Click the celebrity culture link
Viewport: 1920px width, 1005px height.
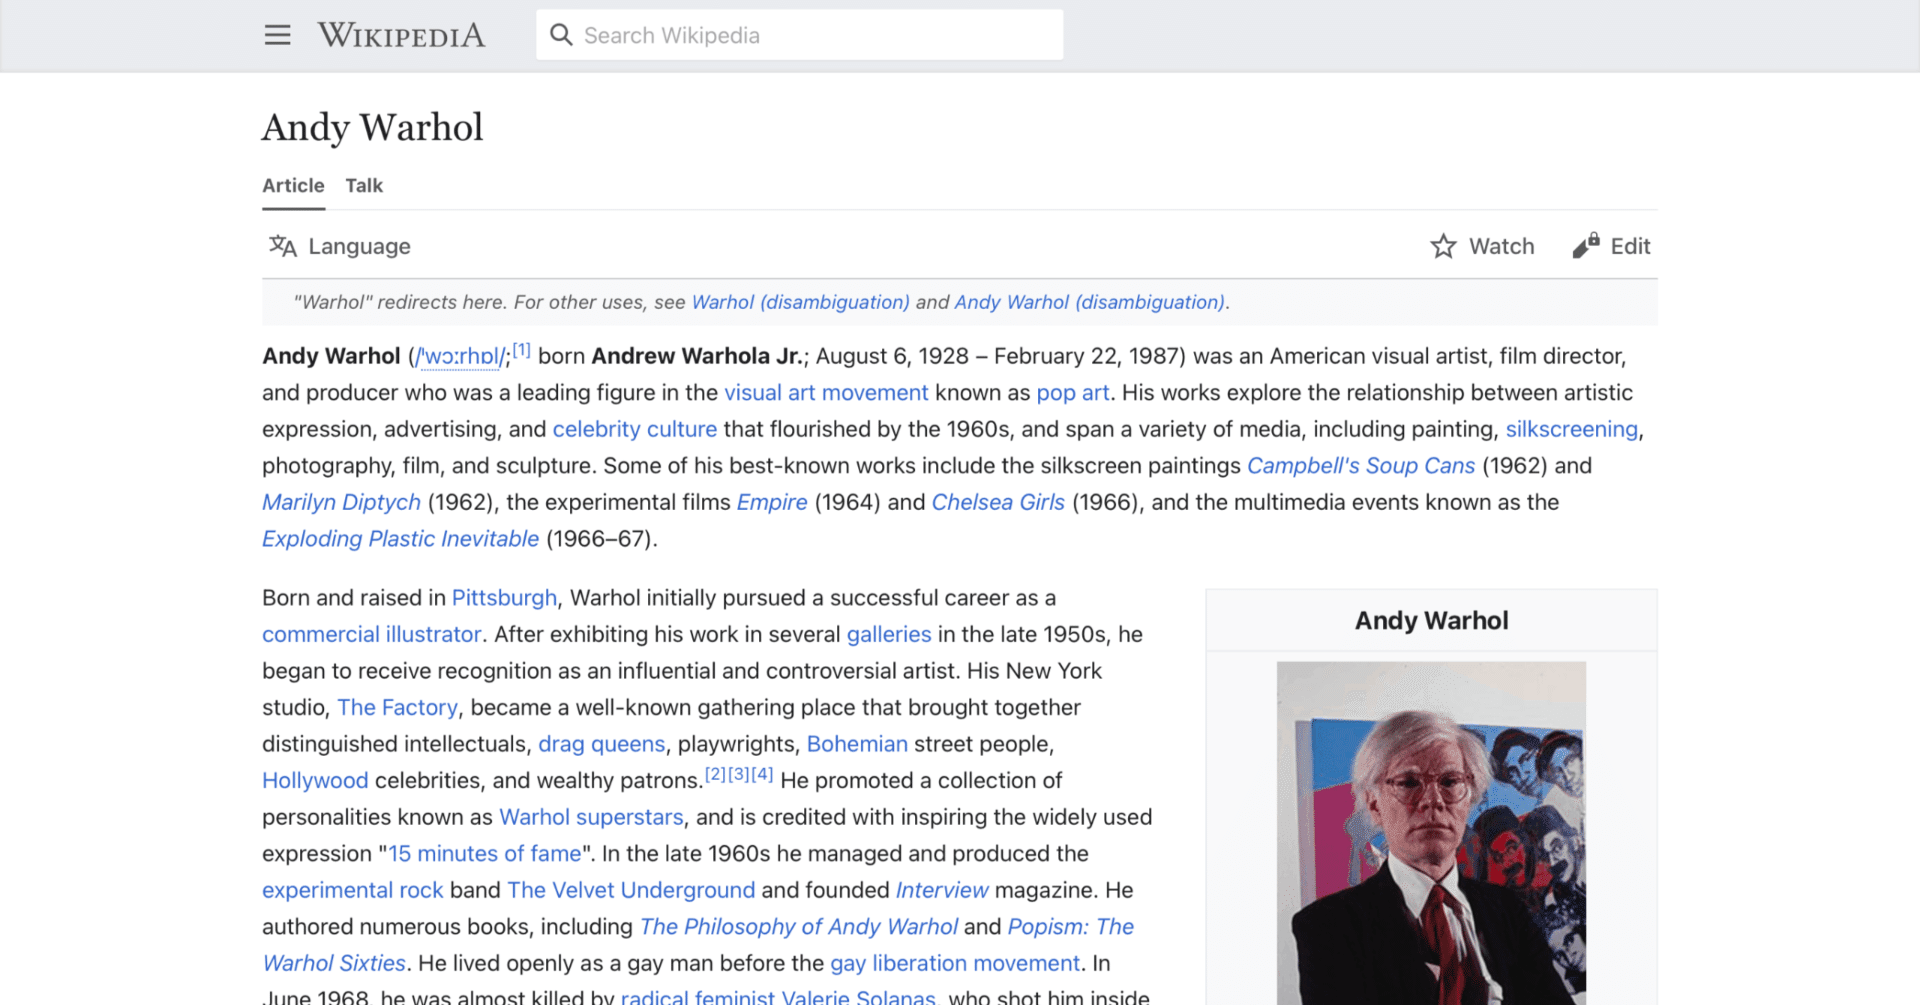(634, 428)
